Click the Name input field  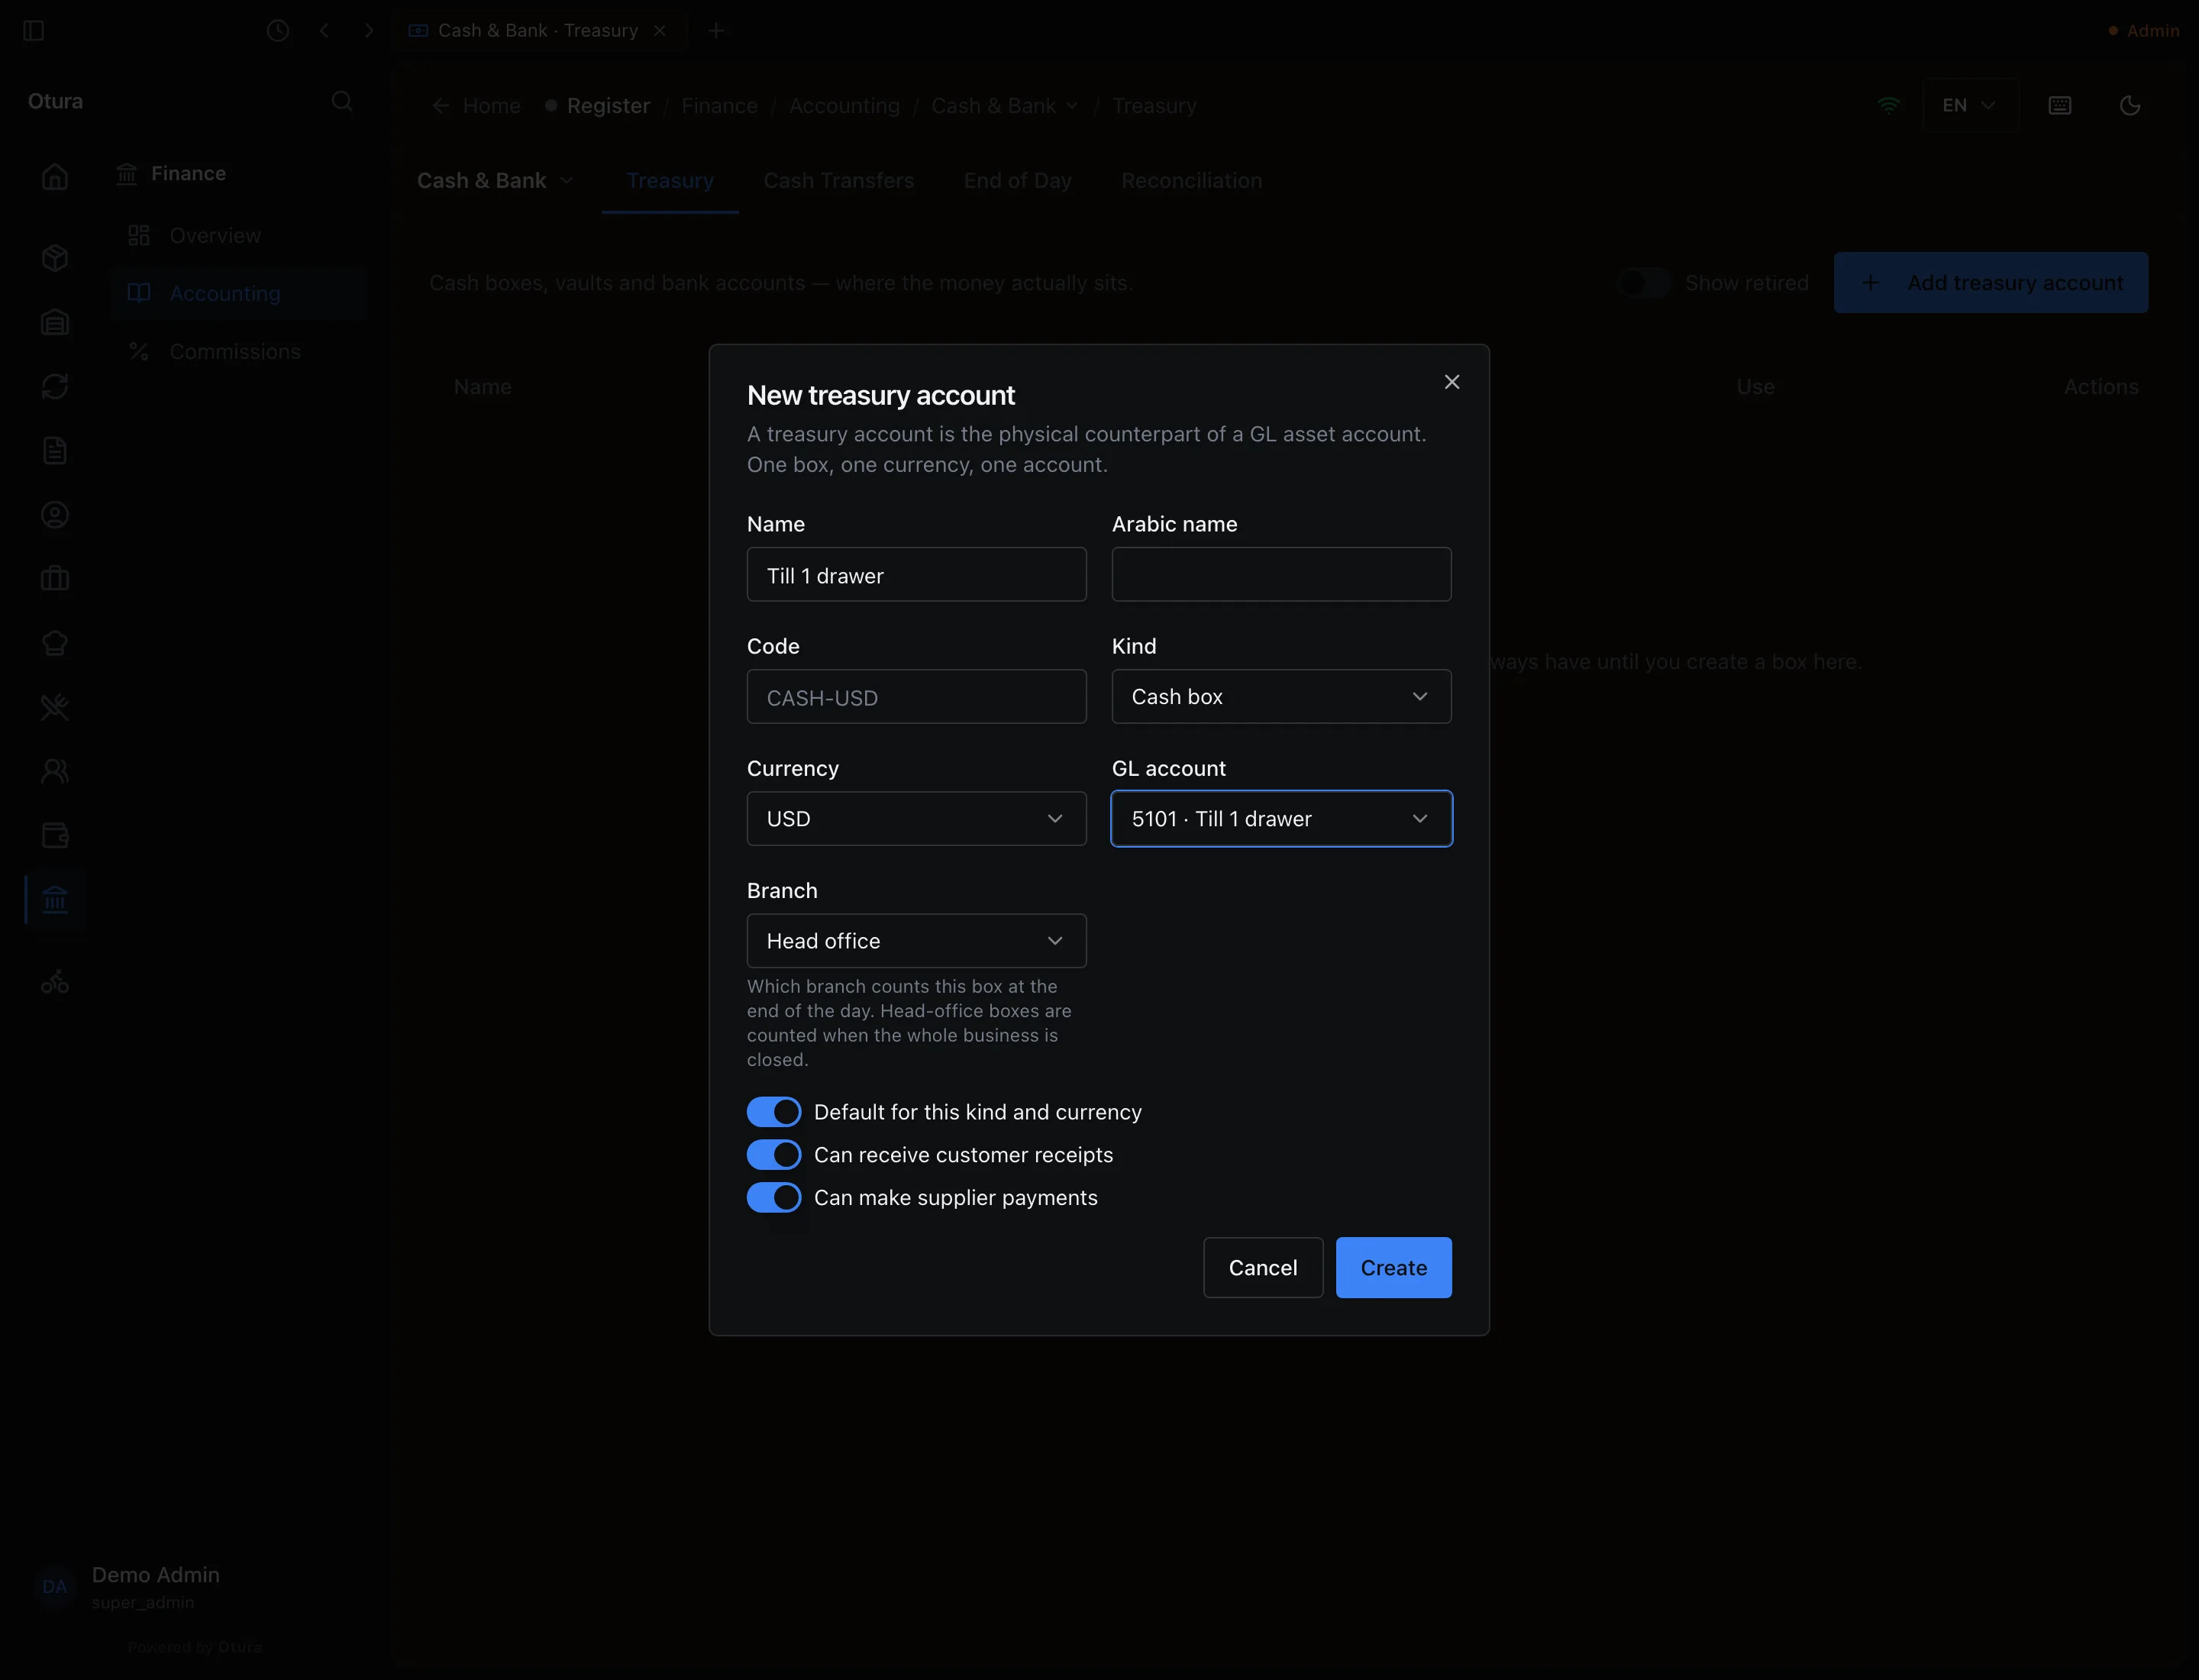(916, 575)
